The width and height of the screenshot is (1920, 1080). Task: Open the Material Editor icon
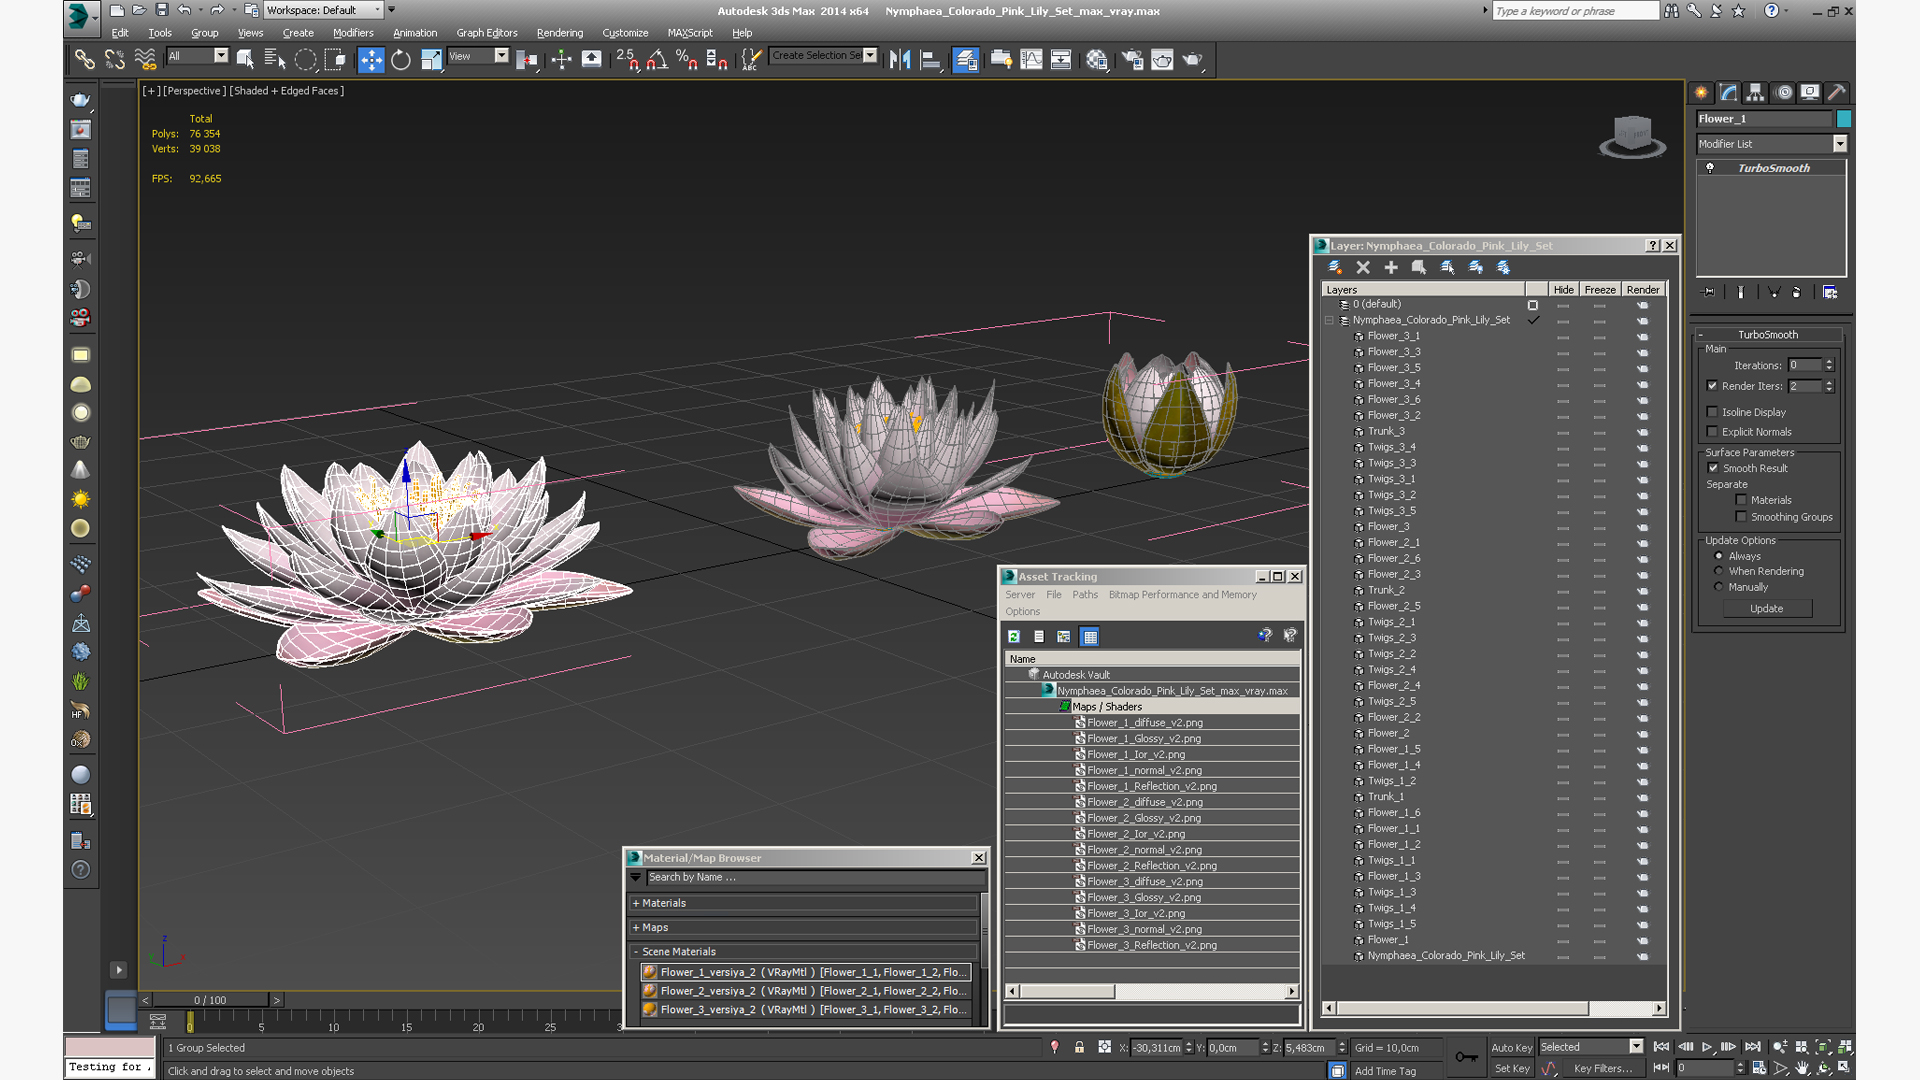pyautogui.click(x=1097, y=60)
